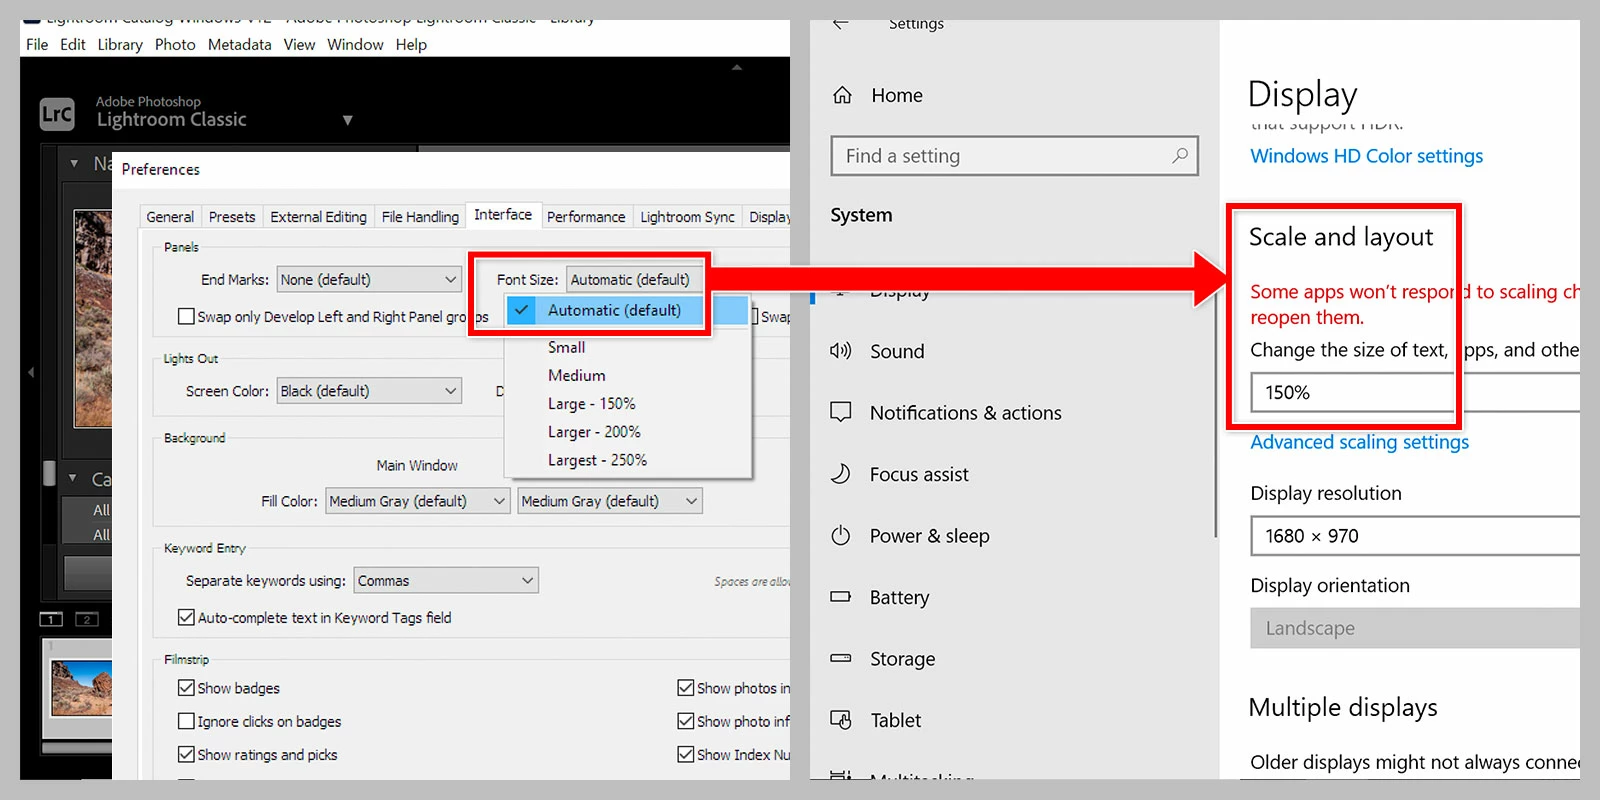Open the End Marks dropdown
This screenshot has width=1600, height=800.
click(369, 279)
